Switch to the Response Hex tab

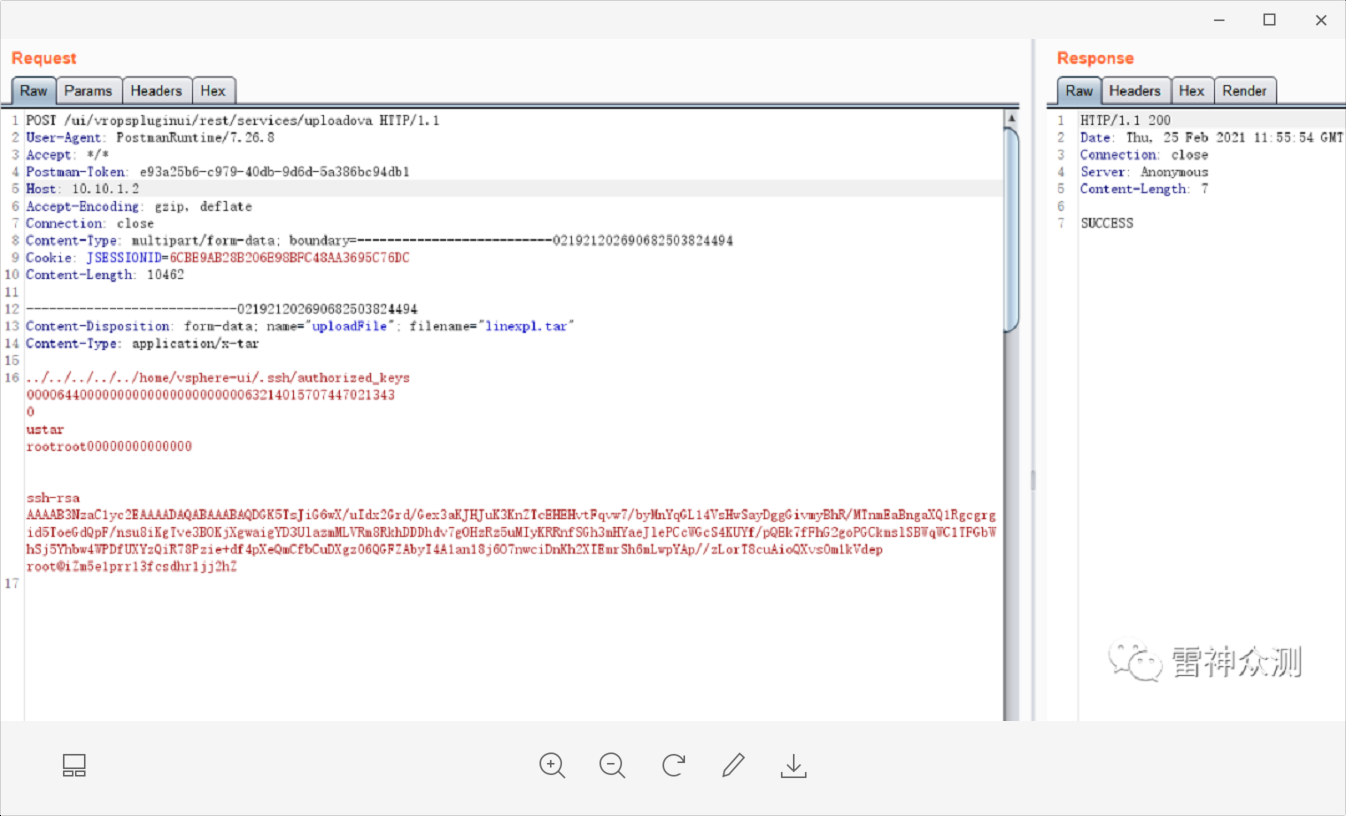click(1191, 90)
